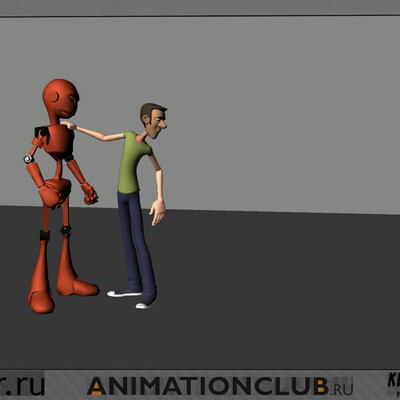Screen dimensions: 400x400
Task: Select the man's head
Action: (154, 120)
